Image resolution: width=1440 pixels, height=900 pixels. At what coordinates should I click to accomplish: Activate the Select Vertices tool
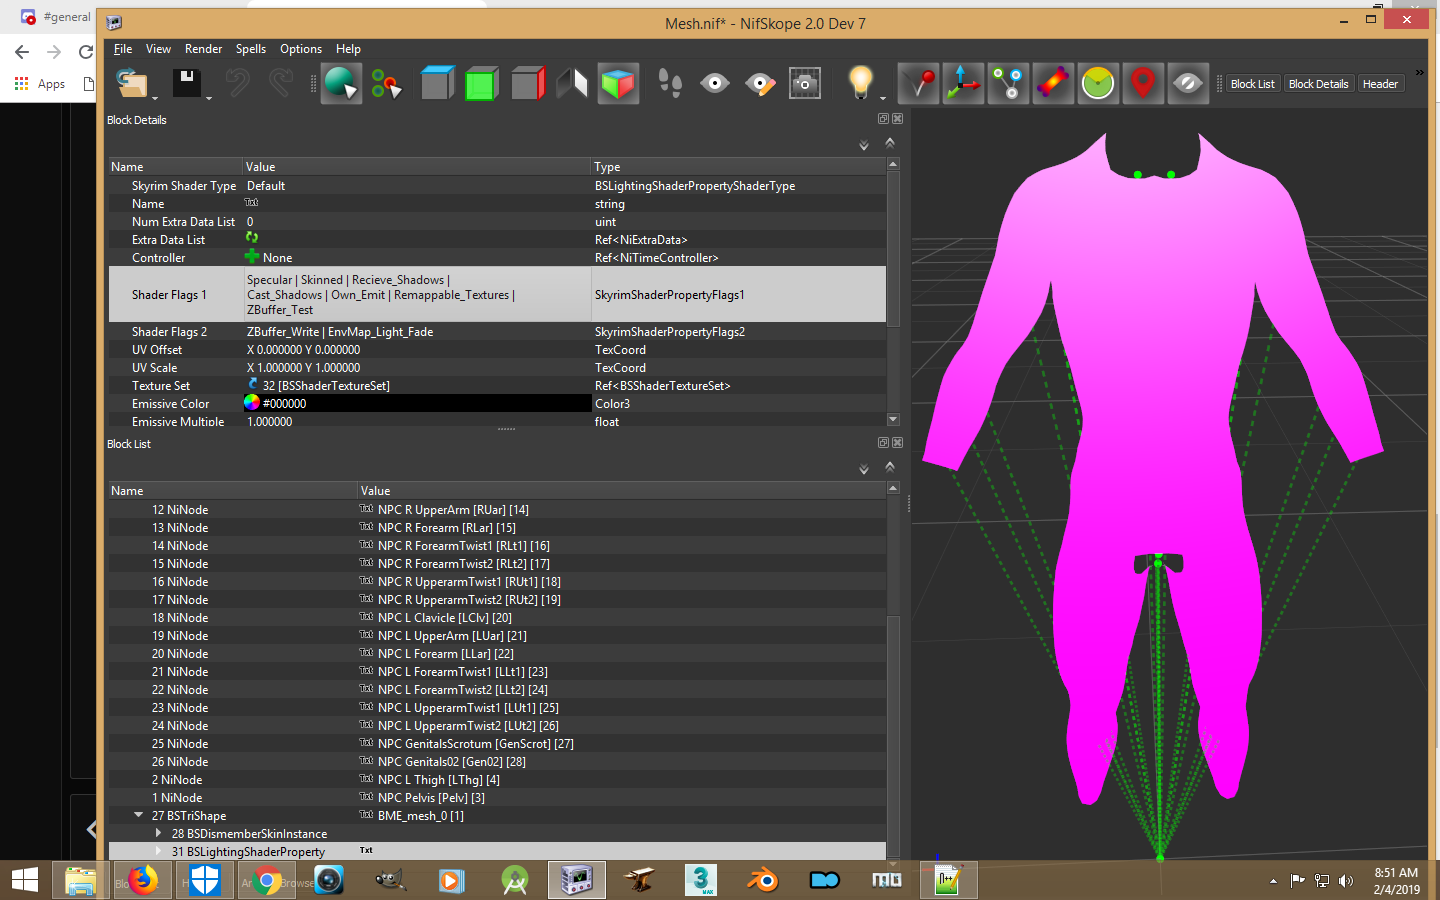pyautogui.click(x=386, y=84)
